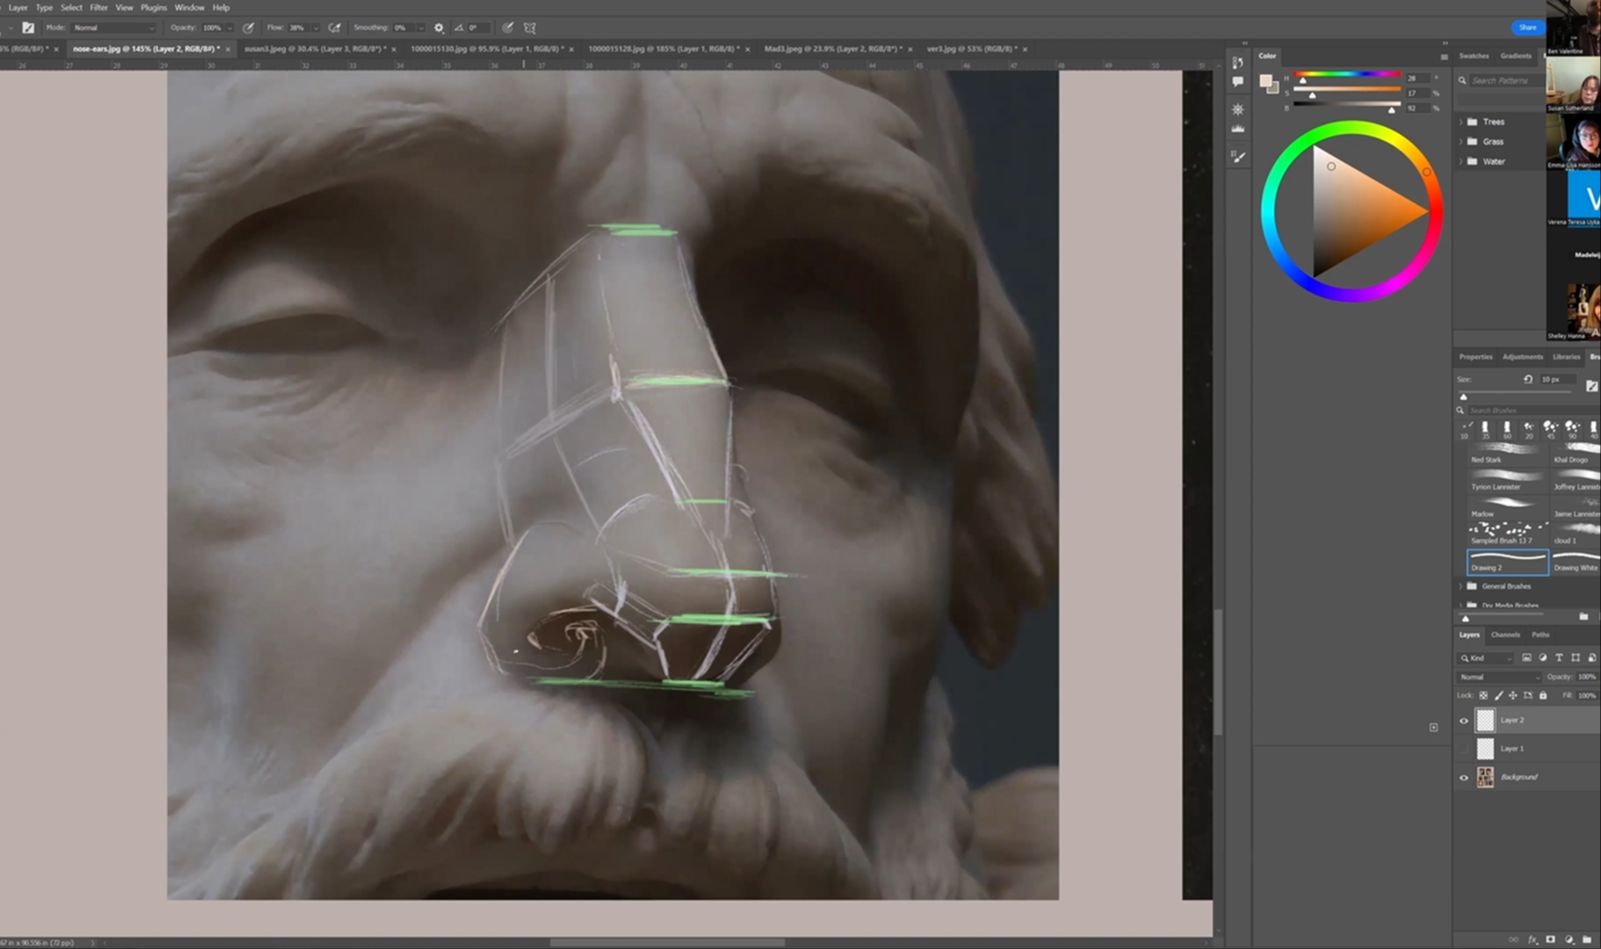Open the brush settings panel icon in options bar
This screenshot has height=949, width=1601.
(x=27, y=28)
